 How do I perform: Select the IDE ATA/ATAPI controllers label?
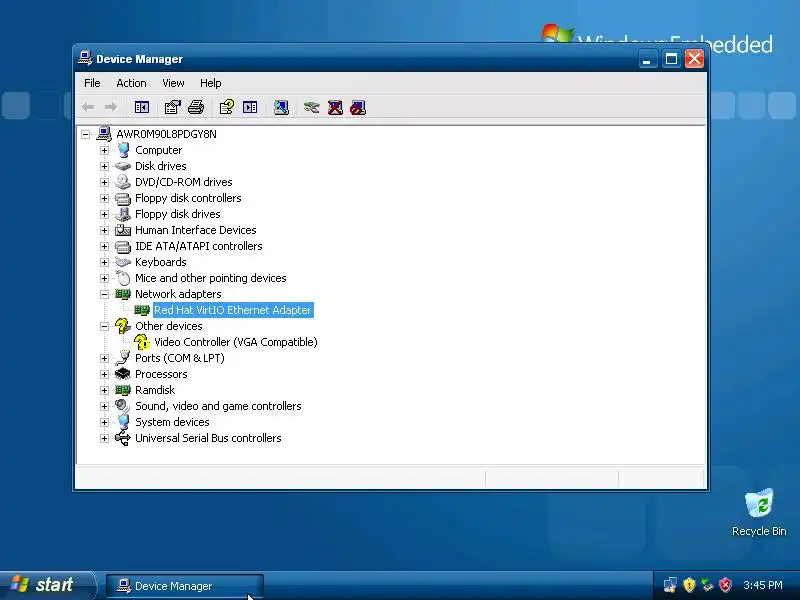click(x=198, y=246)
